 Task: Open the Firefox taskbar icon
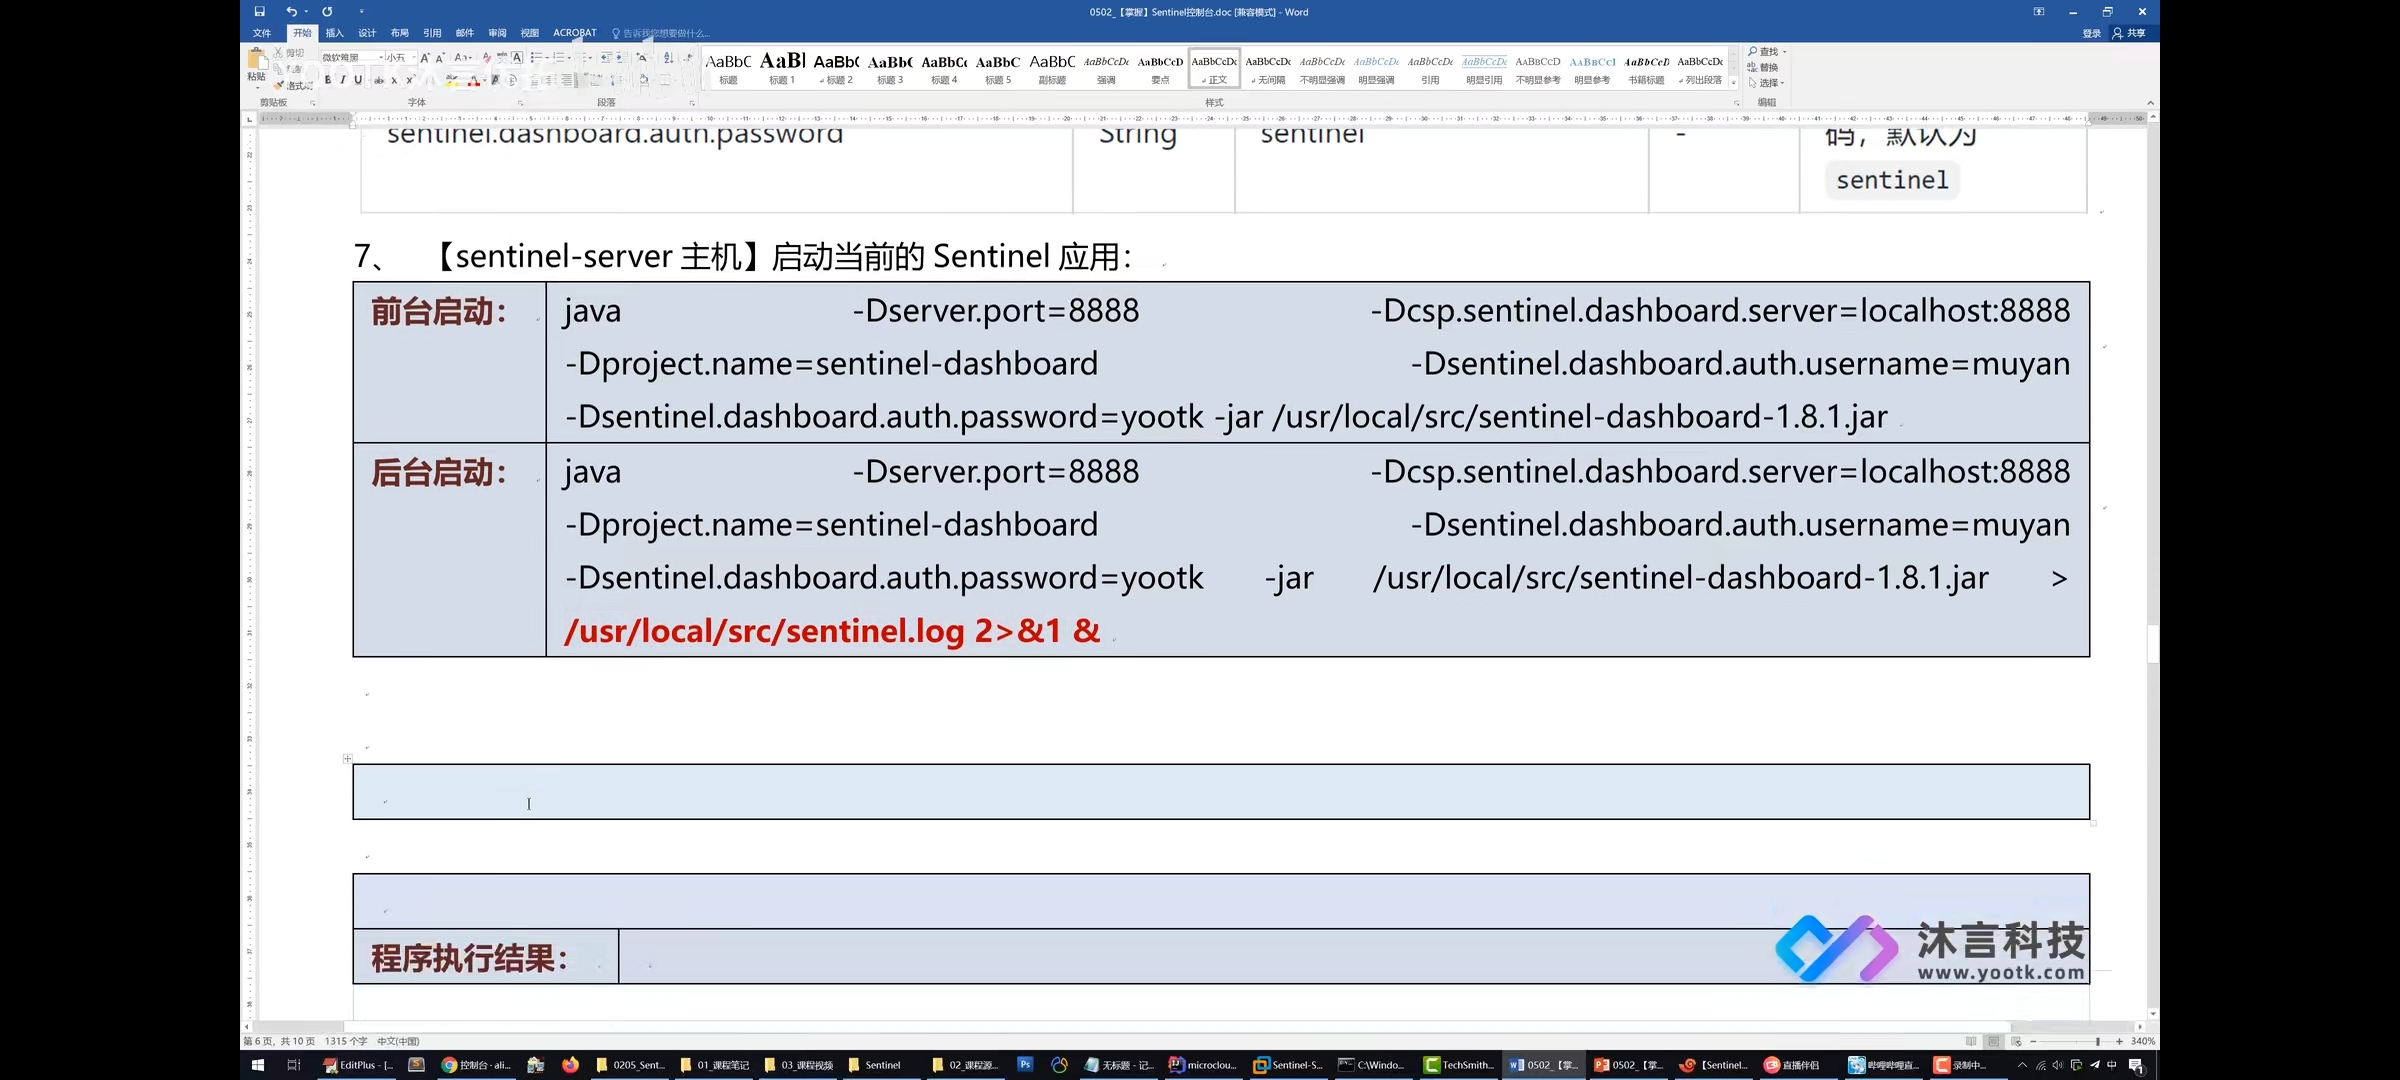click(x=570, y=1065)
